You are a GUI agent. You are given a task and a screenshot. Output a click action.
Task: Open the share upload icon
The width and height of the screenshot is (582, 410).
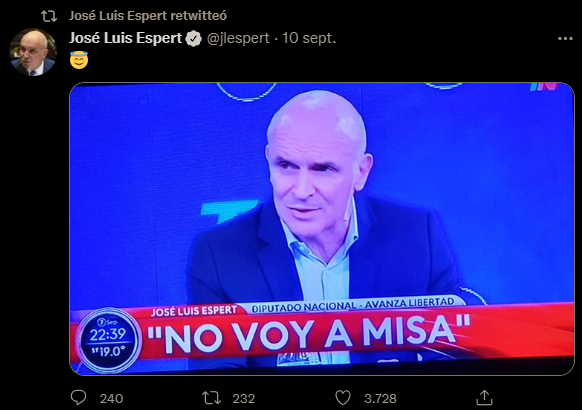pos(484,398)
